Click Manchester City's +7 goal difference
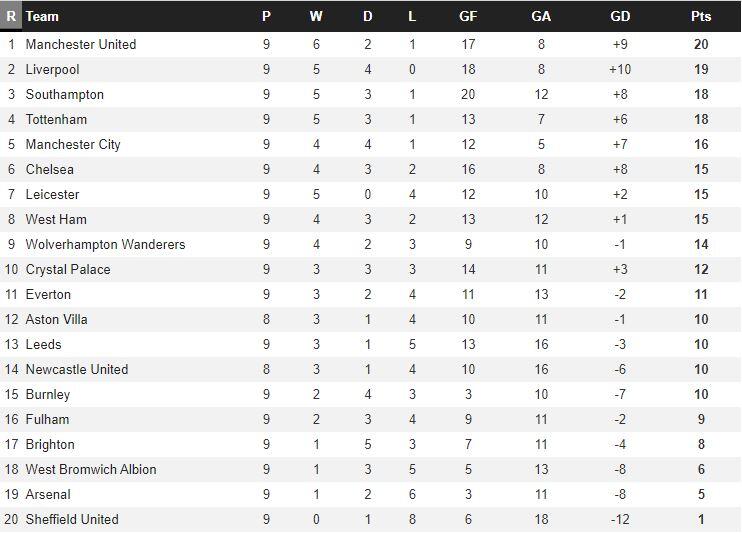 coord(620,144)
